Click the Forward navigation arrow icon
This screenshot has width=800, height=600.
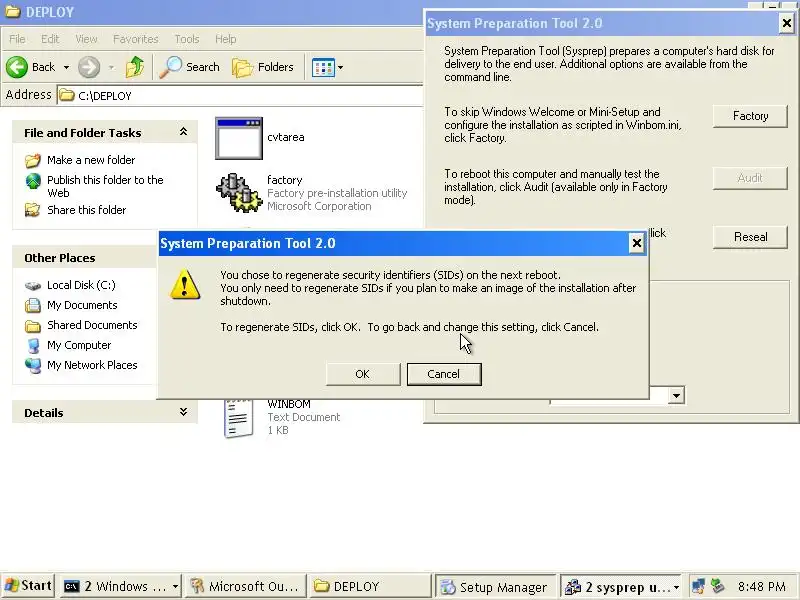coord(89,67)
